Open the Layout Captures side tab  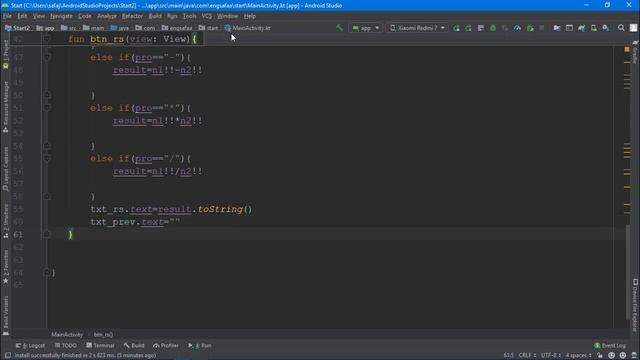pos(6,169)
